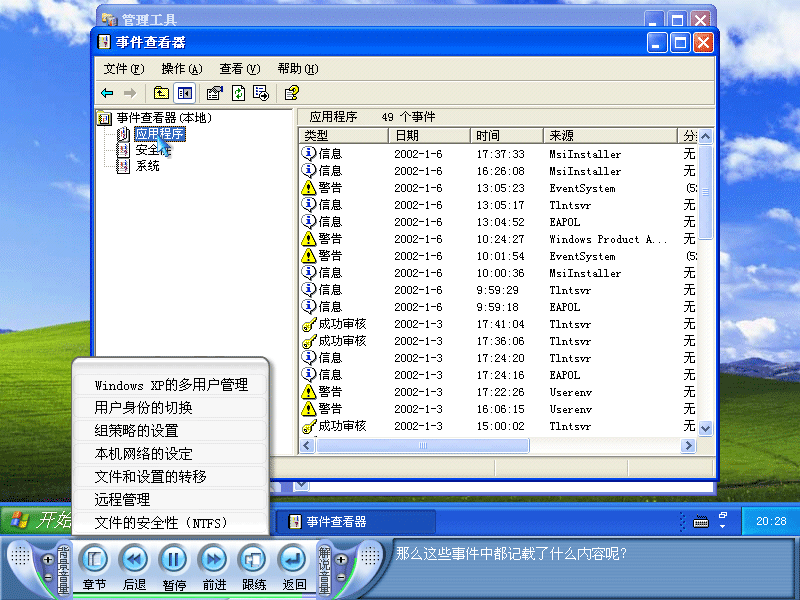This screenshot has width=800, height=600.
Task: Sort events by the 来源 column header
Action: 610,136
